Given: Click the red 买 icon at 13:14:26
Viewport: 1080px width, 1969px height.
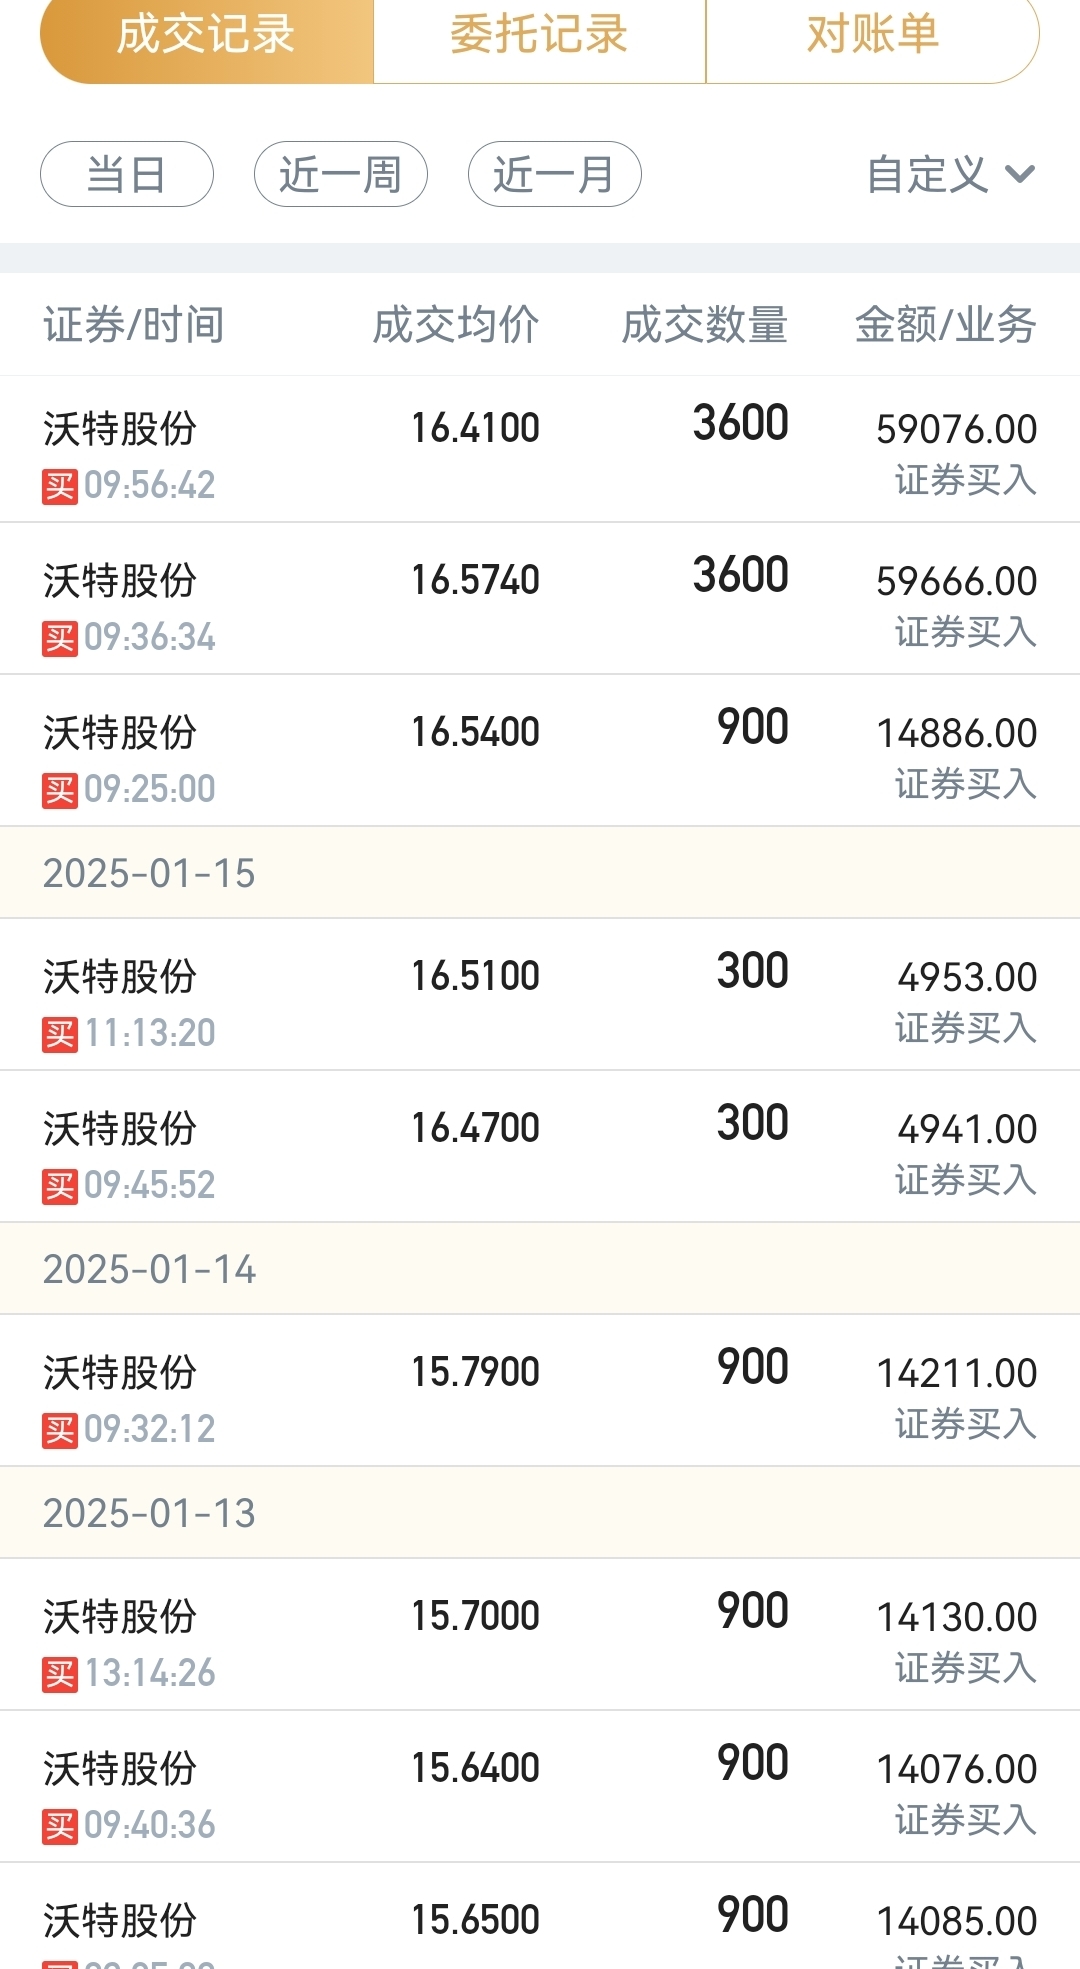Looking at the screenshot, I should tap(60, 1675).
